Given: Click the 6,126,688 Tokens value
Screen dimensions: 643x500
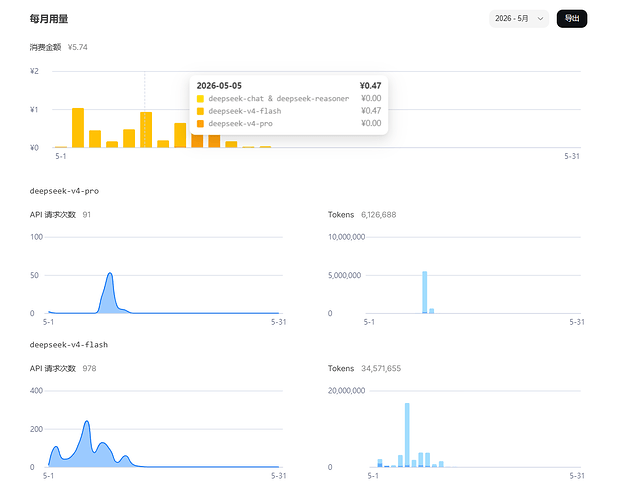Looking at the screenshot, I should pos(379,215).
